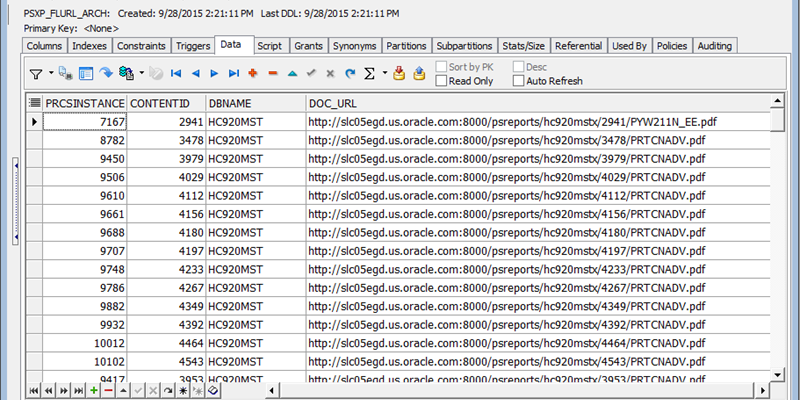Viewport: 800px width, 400px height.
Task: Open the Script tab
Action: 269,46
